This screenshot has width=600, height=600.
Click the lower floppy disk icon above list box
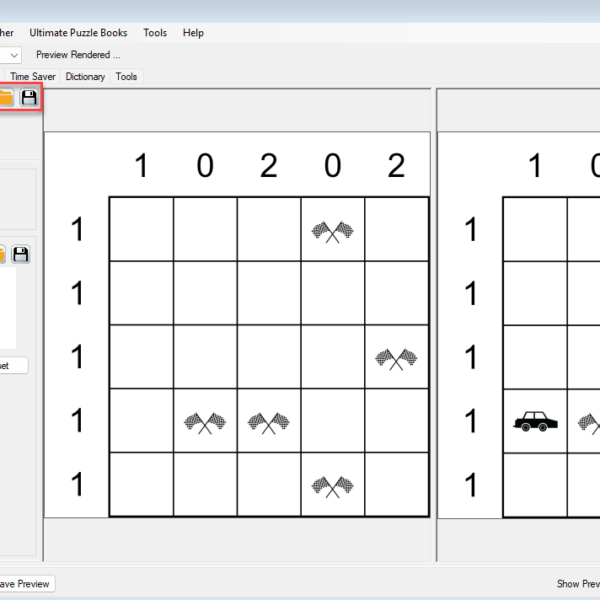(x=21, y=254)
